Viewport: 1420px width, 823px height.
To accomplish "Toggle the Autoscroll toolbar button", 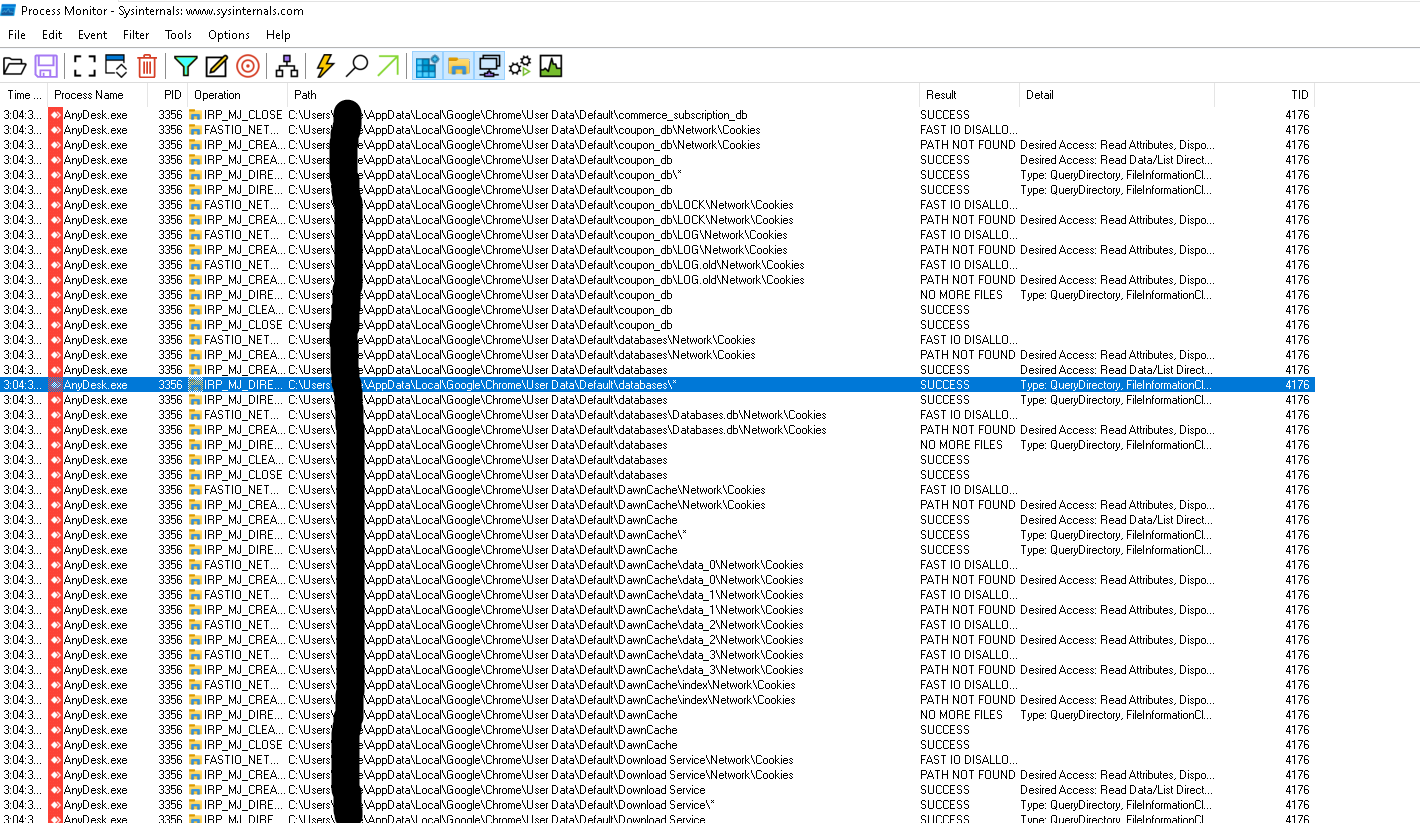I will tap(116, 67).
